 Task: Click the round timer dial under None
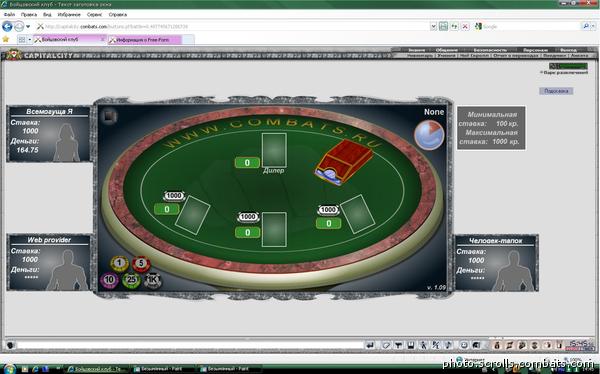click(x=429, y=135)
